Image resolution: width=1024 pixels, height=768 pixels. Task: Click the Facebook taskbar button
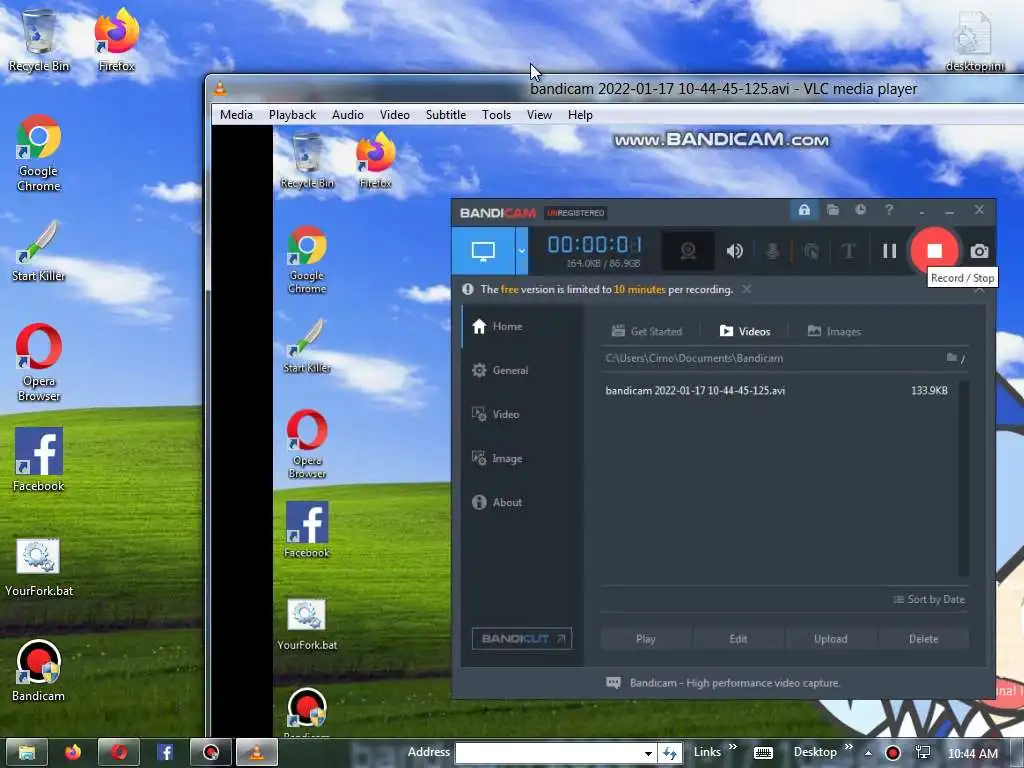(x=165, y=752)
